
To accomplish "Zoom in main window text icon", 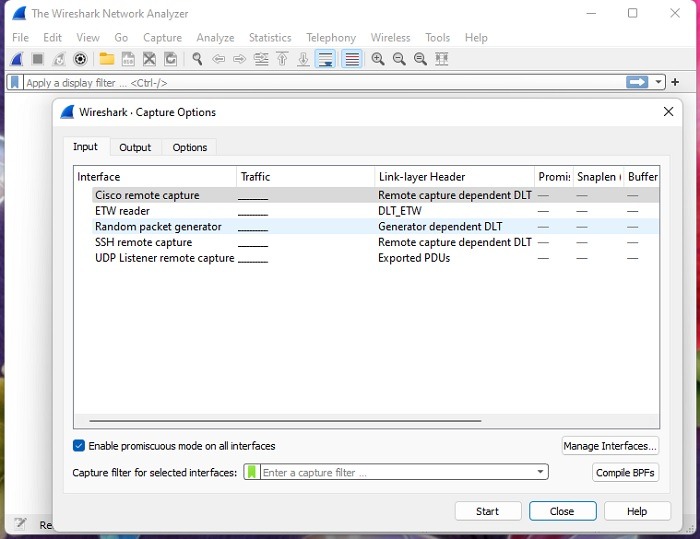I will (x=378, y=59).
